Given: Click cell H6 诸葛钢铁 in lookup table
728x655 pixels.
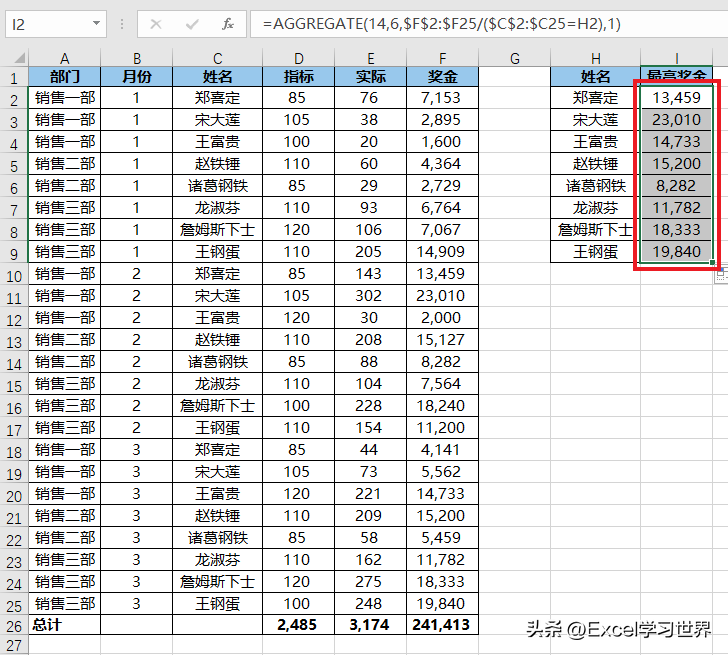Looking at the screenshot, I should pos(596,186).
